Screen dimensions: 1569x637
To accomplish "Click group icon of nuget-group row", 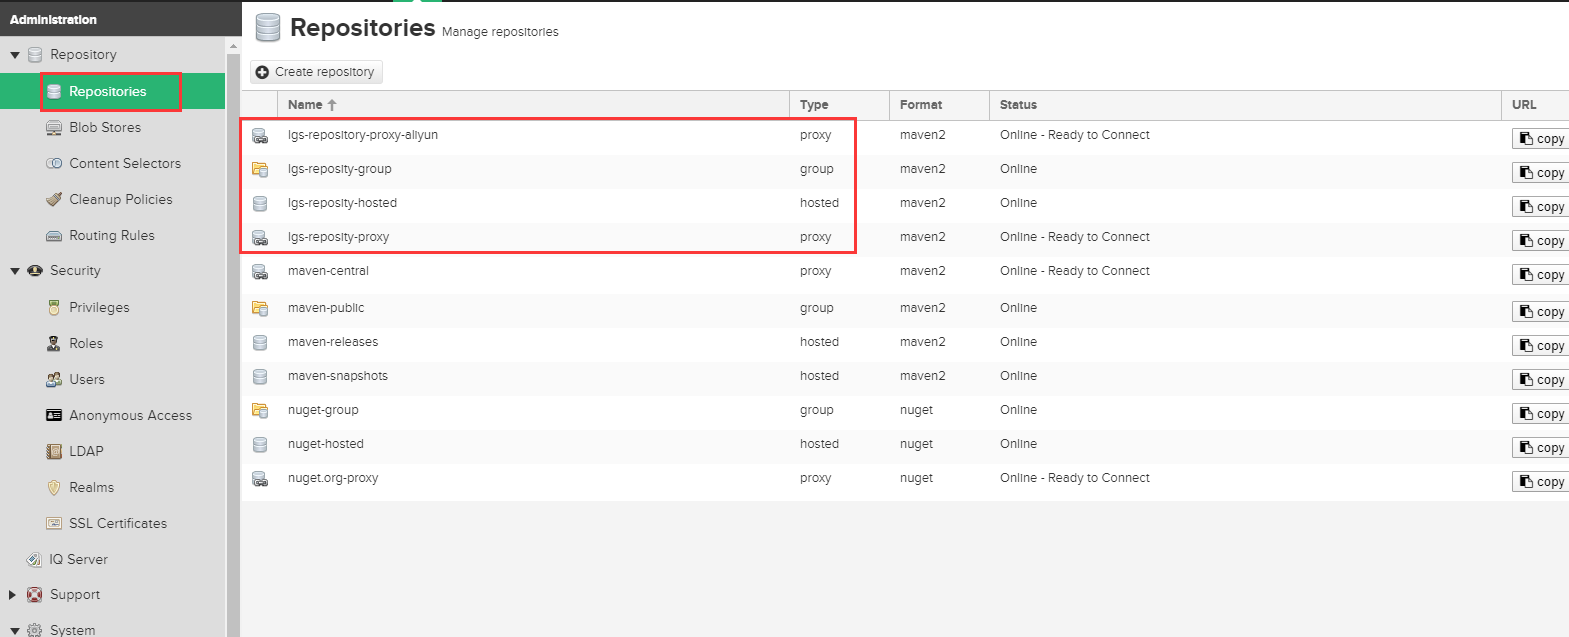I will point(260,411).
